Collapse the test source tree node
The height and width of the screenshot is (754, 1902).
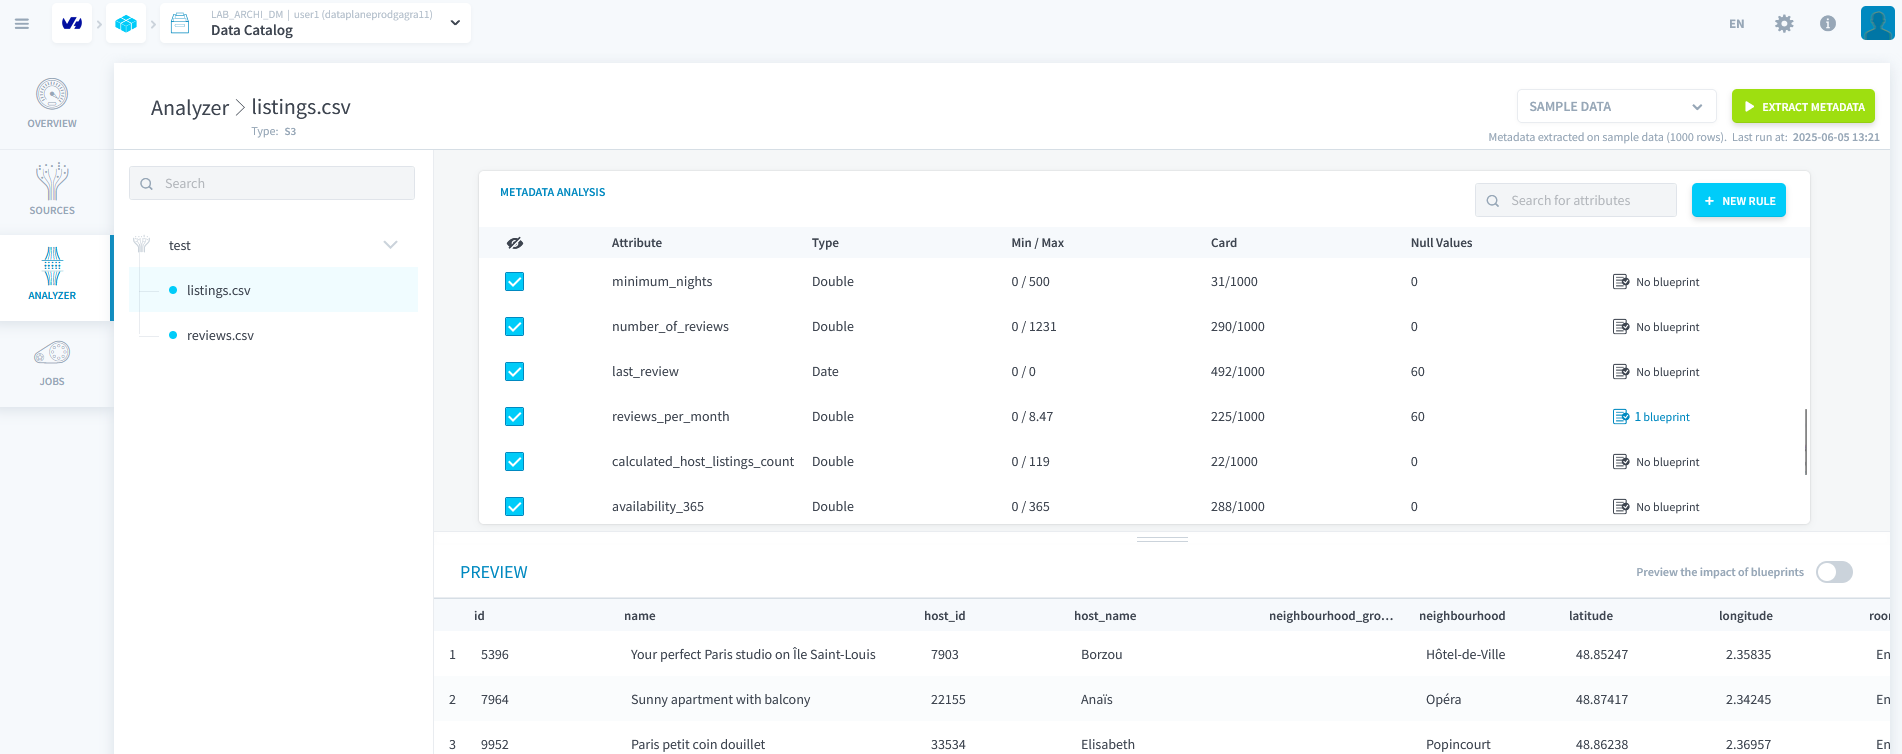390,245
